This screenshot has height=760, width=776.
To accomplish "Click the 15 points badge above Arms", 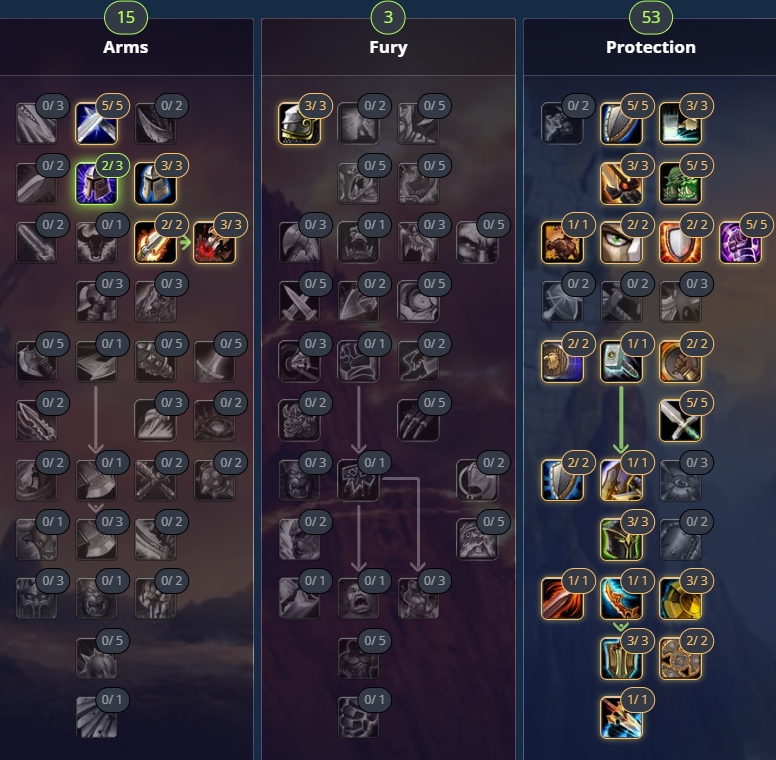I will pos(126,17).
